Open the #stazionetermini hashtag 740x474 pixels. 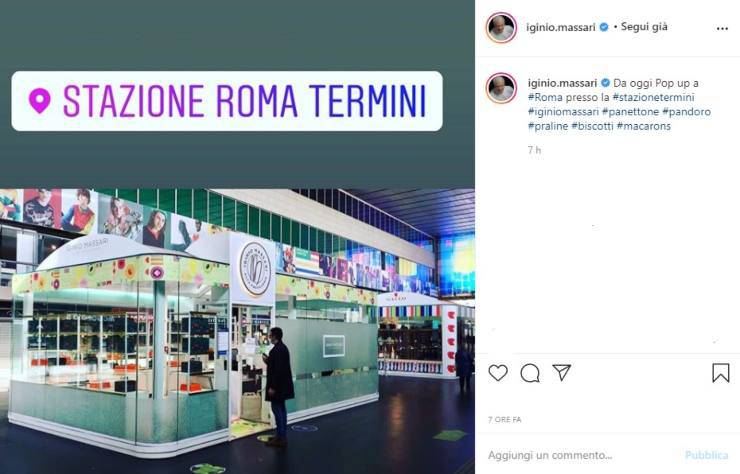653,97
